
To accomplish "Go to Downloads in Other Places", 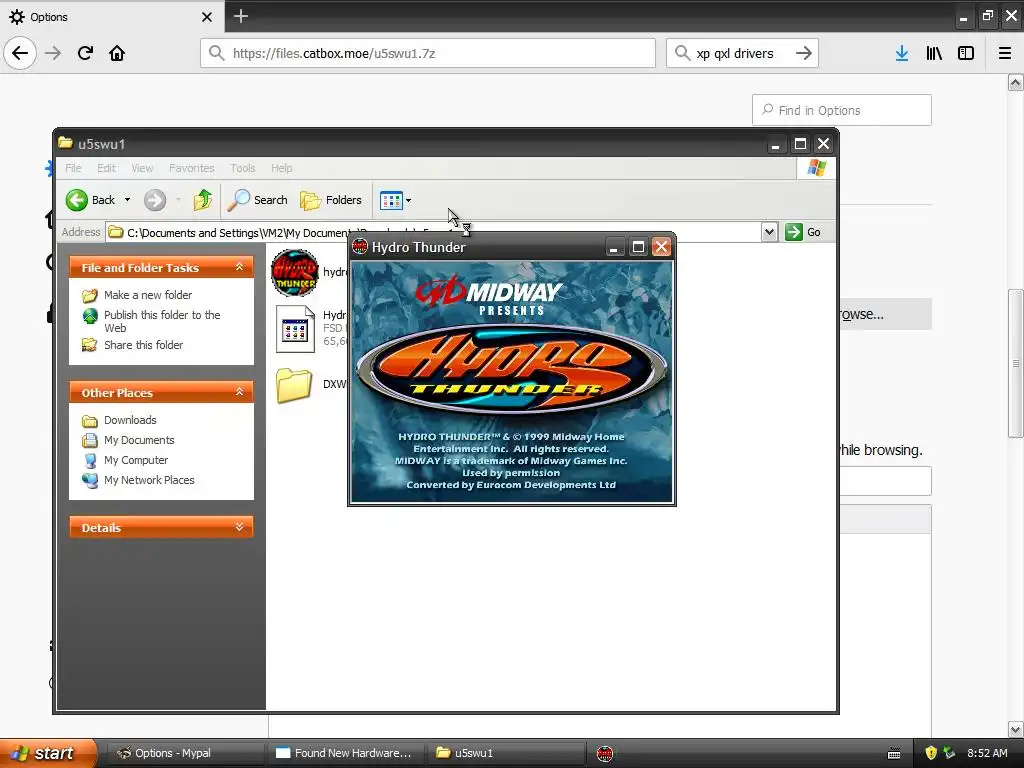I will [x=130, y=420].
